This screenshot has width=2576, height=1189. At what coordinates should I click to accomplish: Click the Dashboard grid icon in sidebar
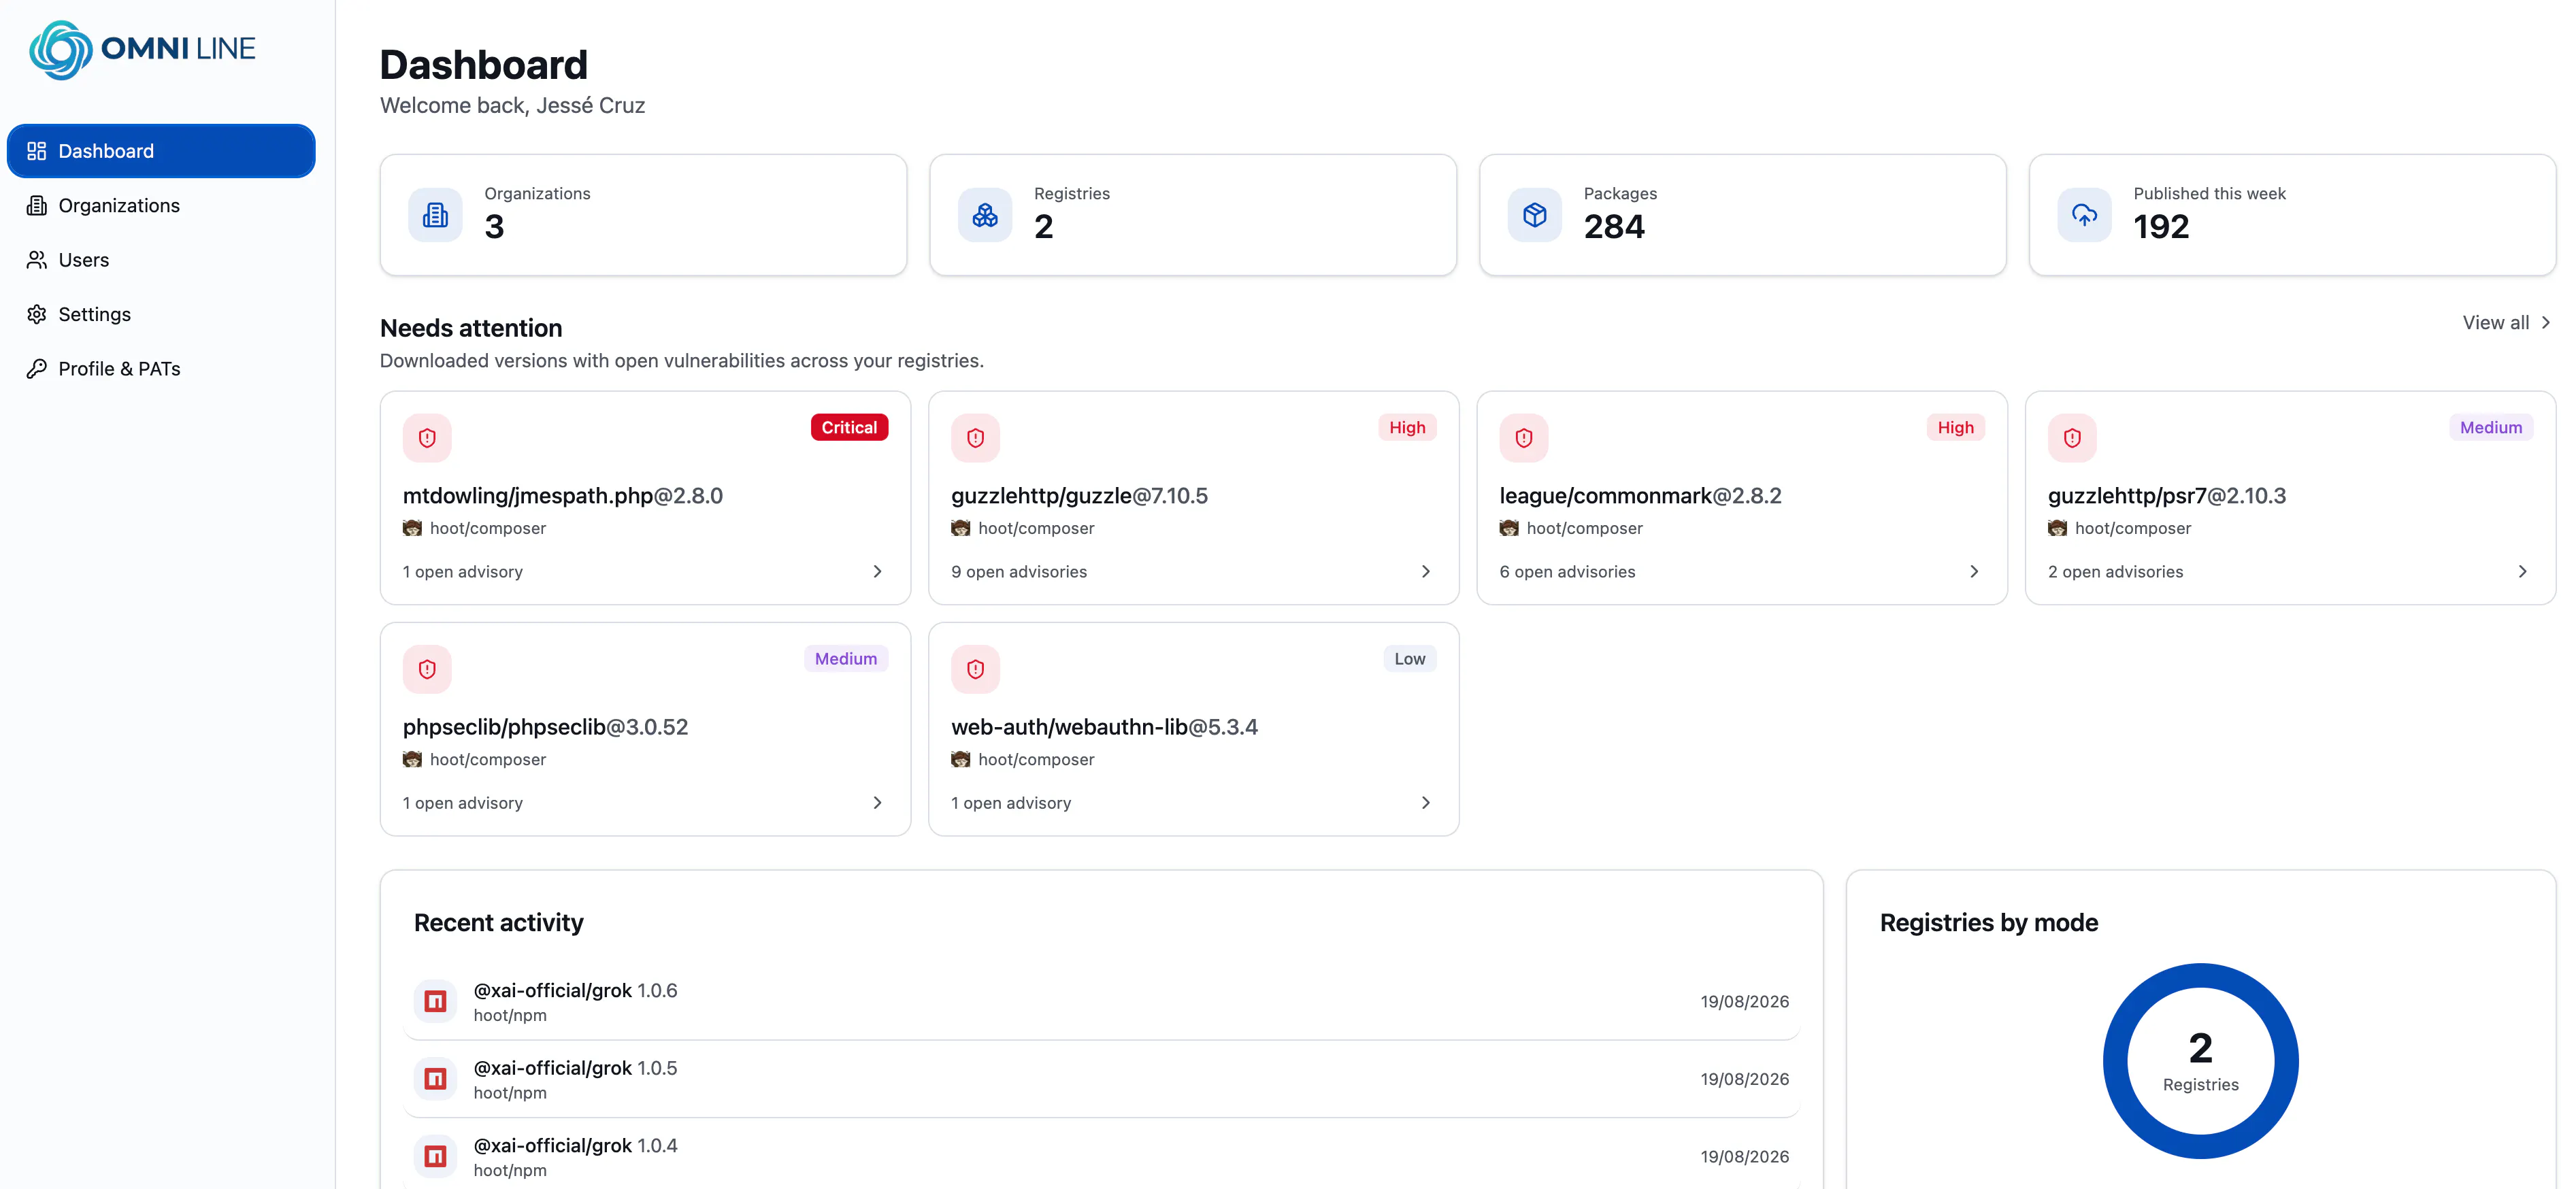pyautogui.click(x=37, y=151)
